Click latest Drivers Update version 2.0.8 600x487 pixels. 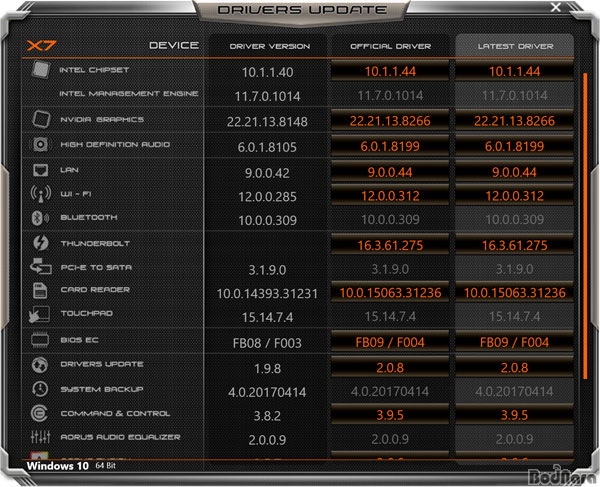coord(514,368)
